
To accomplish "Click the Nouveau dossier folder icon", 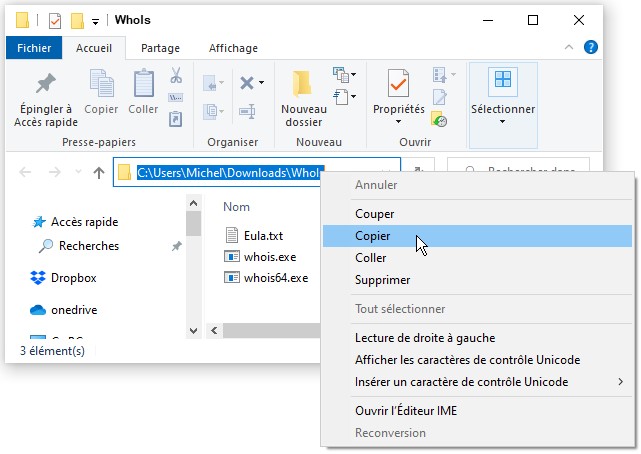I will pyautogui.click(x=303, y=84).
